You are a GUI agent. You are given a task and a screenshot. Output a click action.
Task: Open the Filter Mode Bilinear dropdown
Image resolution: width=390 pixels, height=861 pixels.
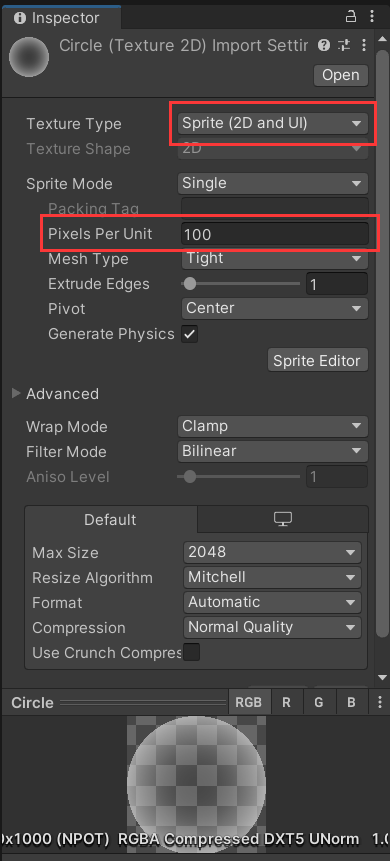(272, 451)
